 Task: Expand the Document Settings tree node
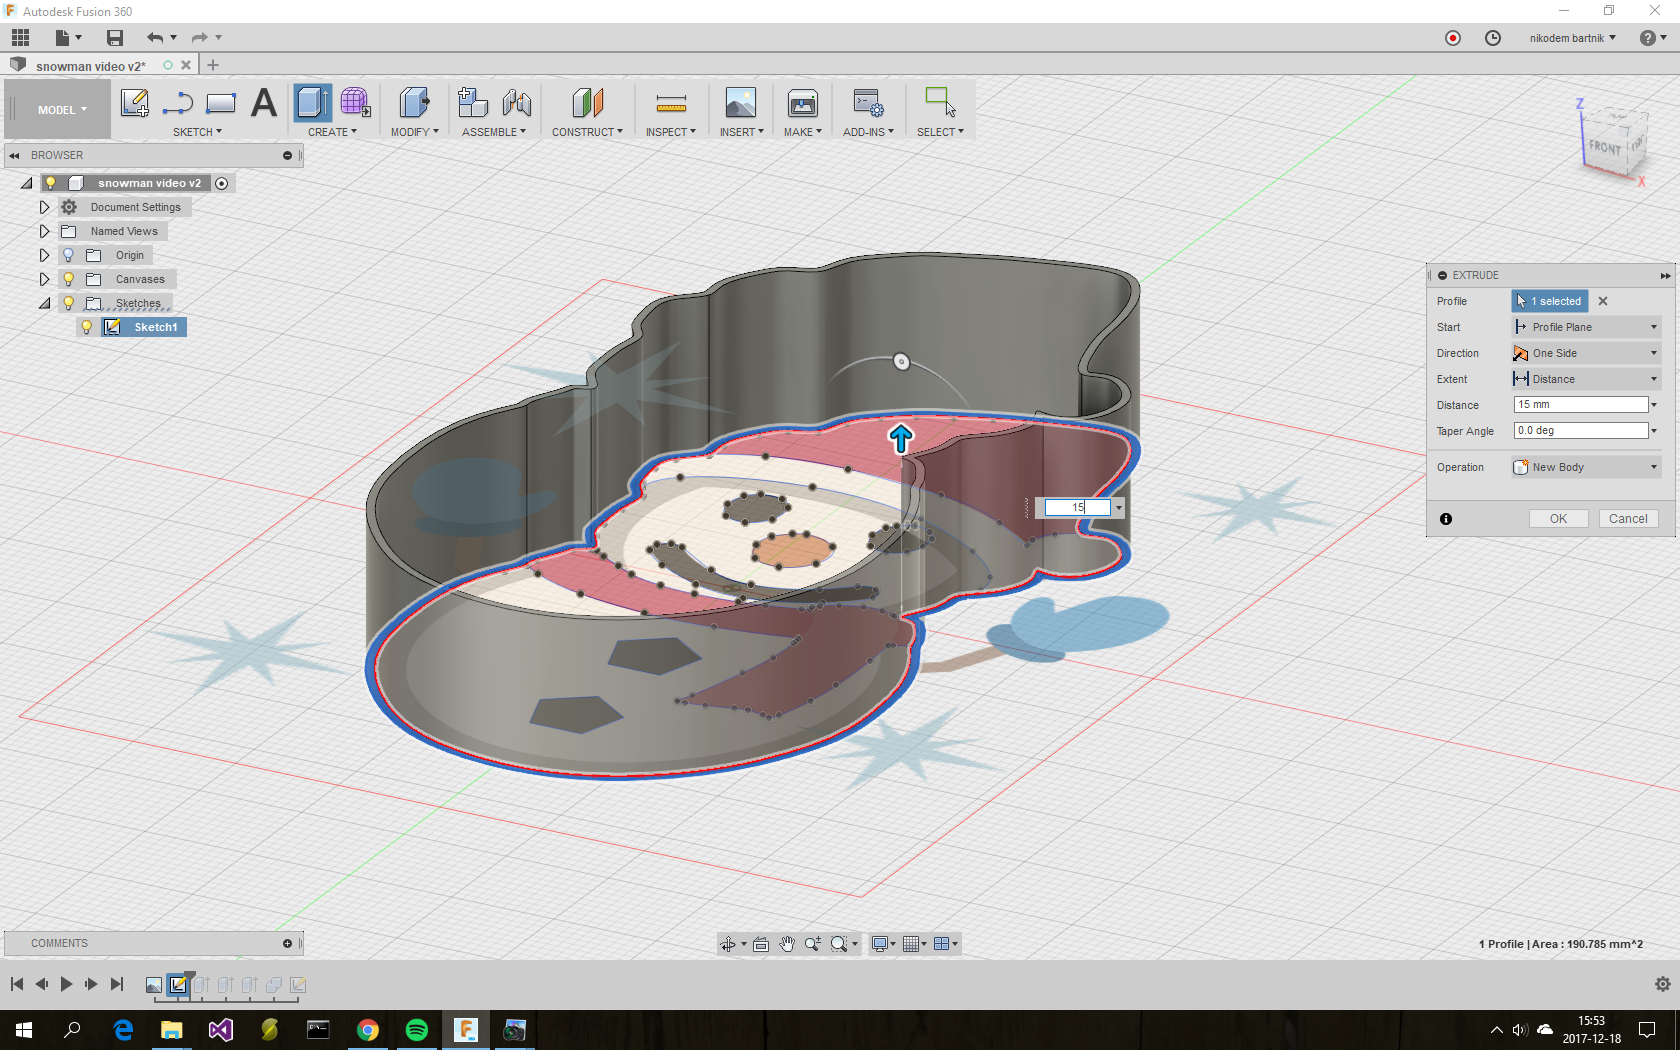(x=44, y=207)
